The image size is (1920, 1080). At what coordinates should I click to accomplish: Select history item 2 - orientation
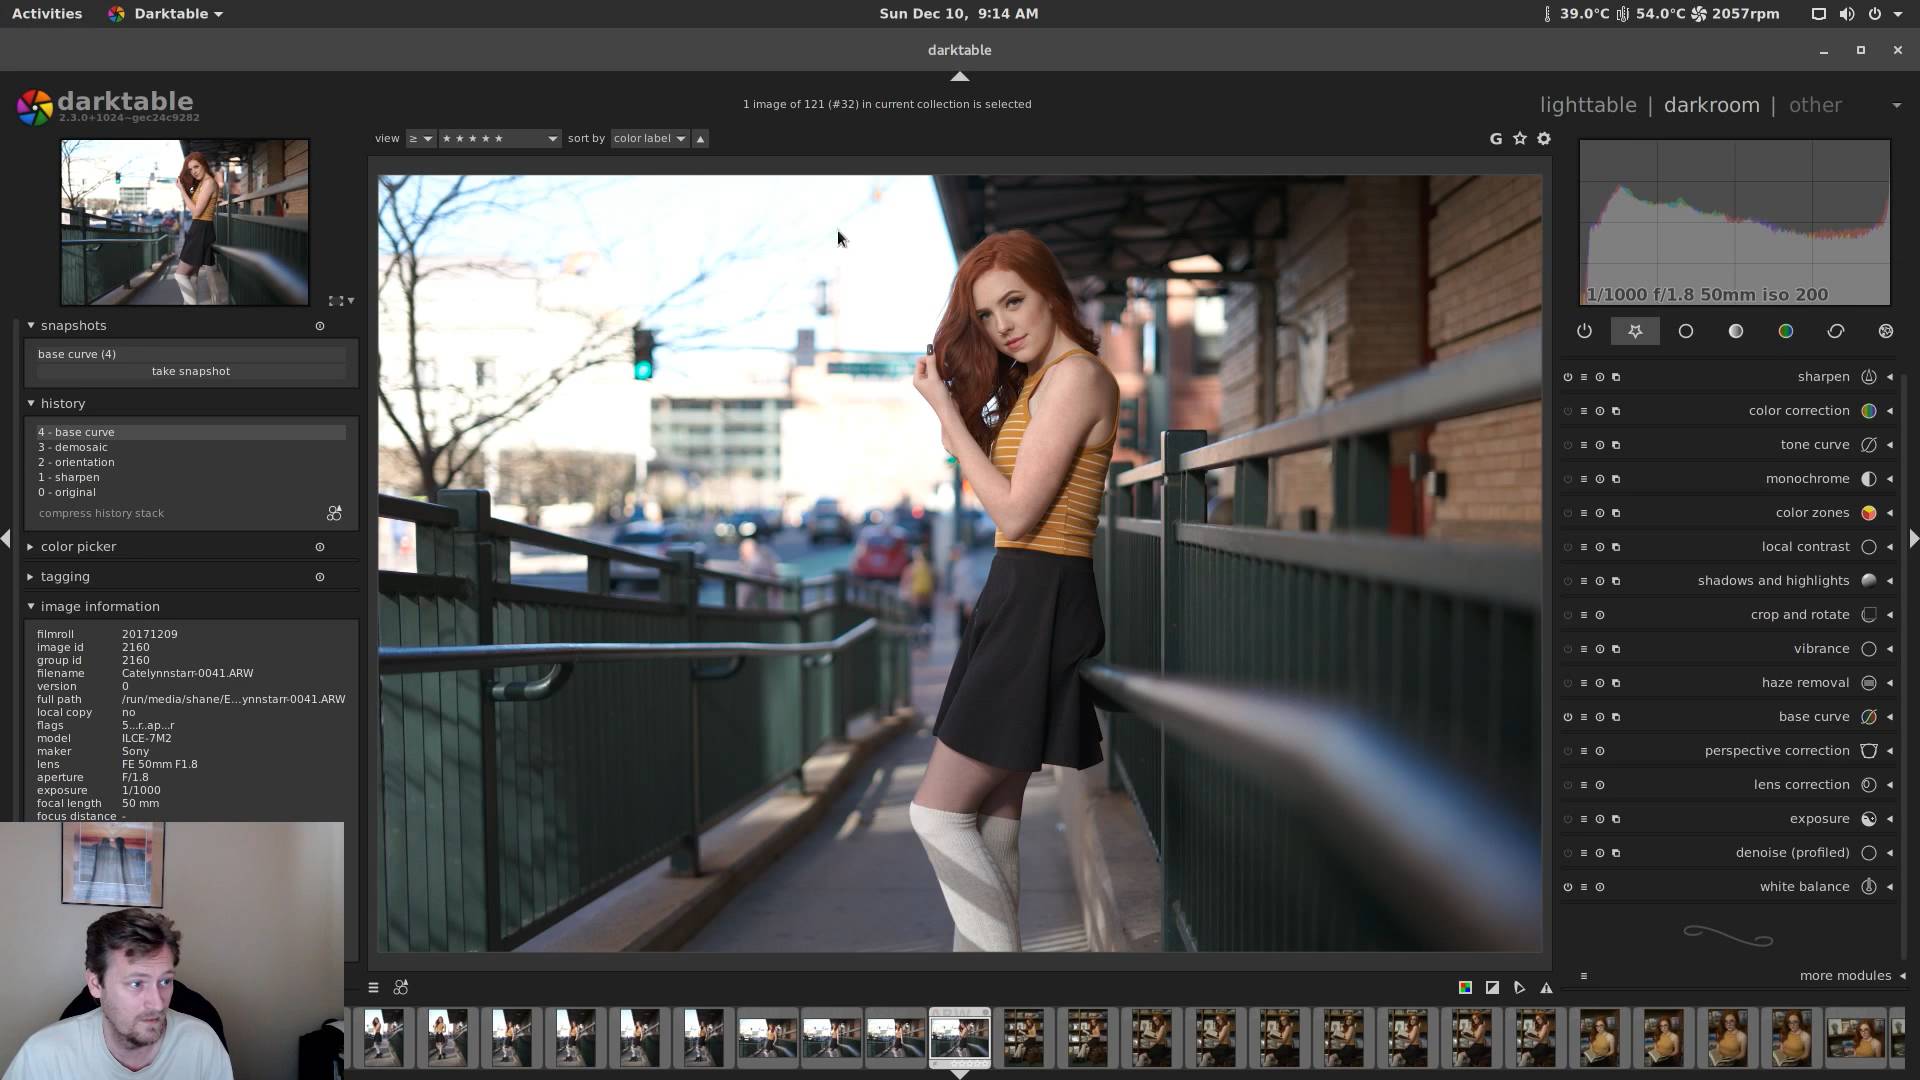(76, 462)
